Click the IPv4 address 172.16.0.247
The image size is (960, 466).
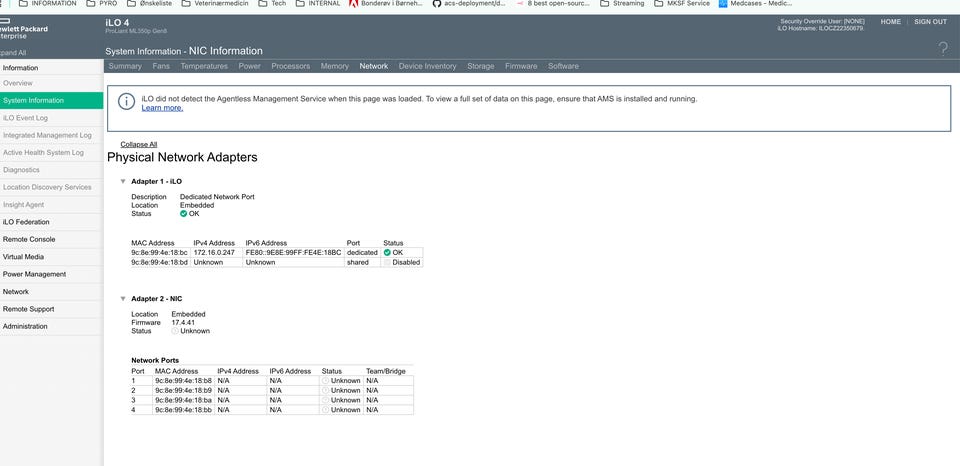214,252
